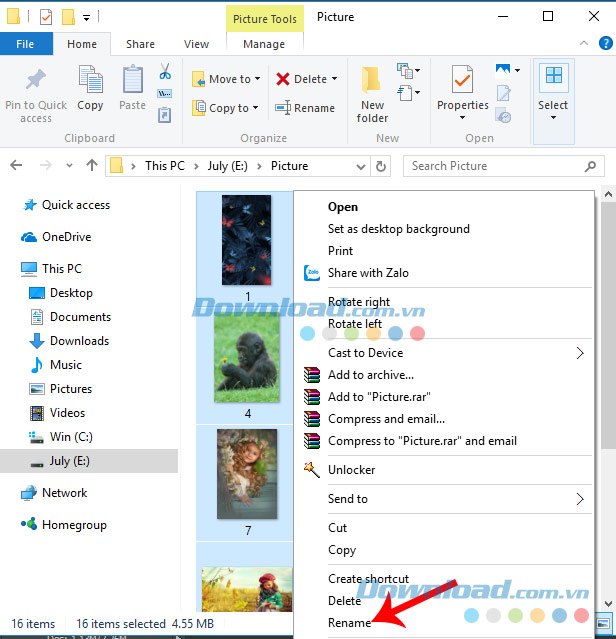This screenshot has height=639, width=616.
Task: Click new folder icon in title bar
Action: click(x=68, y=17)
